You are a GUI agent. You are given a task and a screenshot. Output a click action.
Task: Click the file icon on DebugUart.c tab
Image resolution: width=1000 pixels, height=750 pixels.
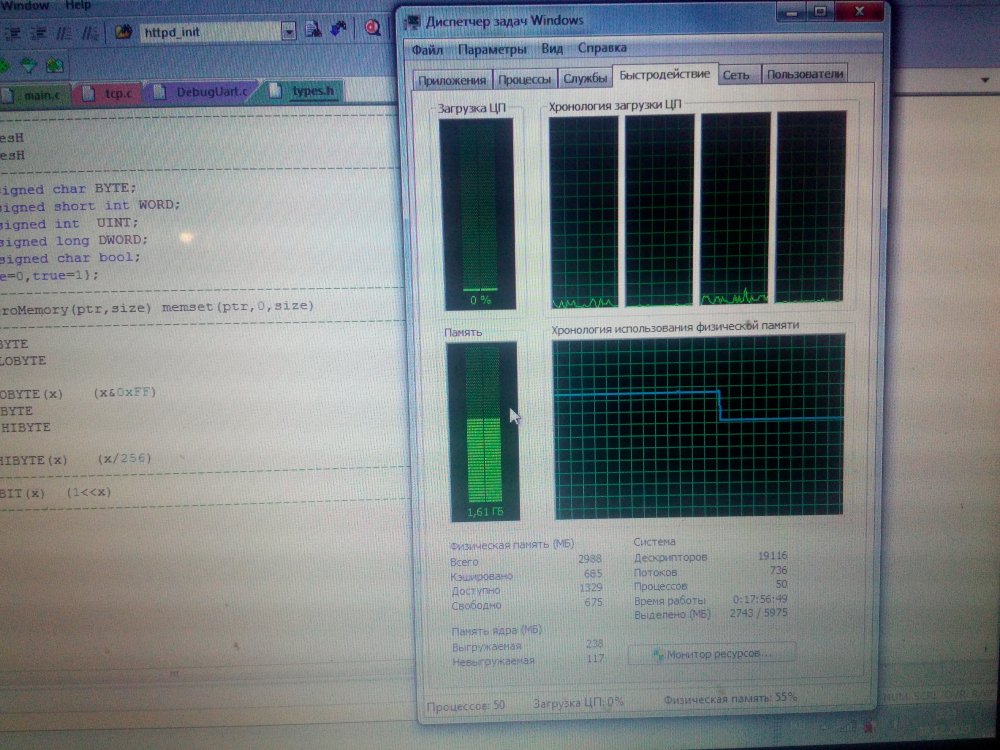160,93
